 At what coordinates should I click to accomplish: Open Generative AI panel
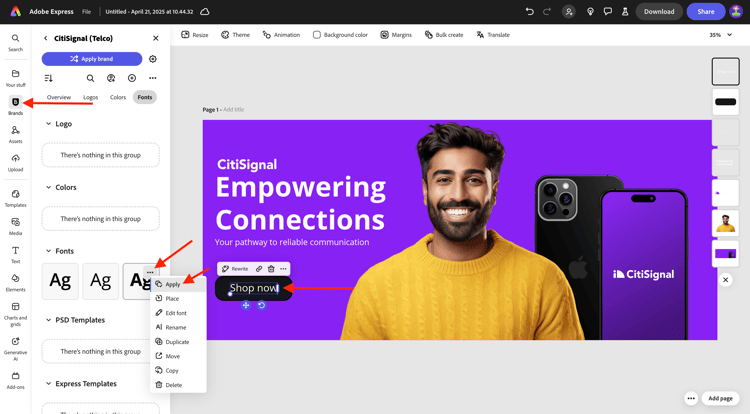(x=15, y=349)
